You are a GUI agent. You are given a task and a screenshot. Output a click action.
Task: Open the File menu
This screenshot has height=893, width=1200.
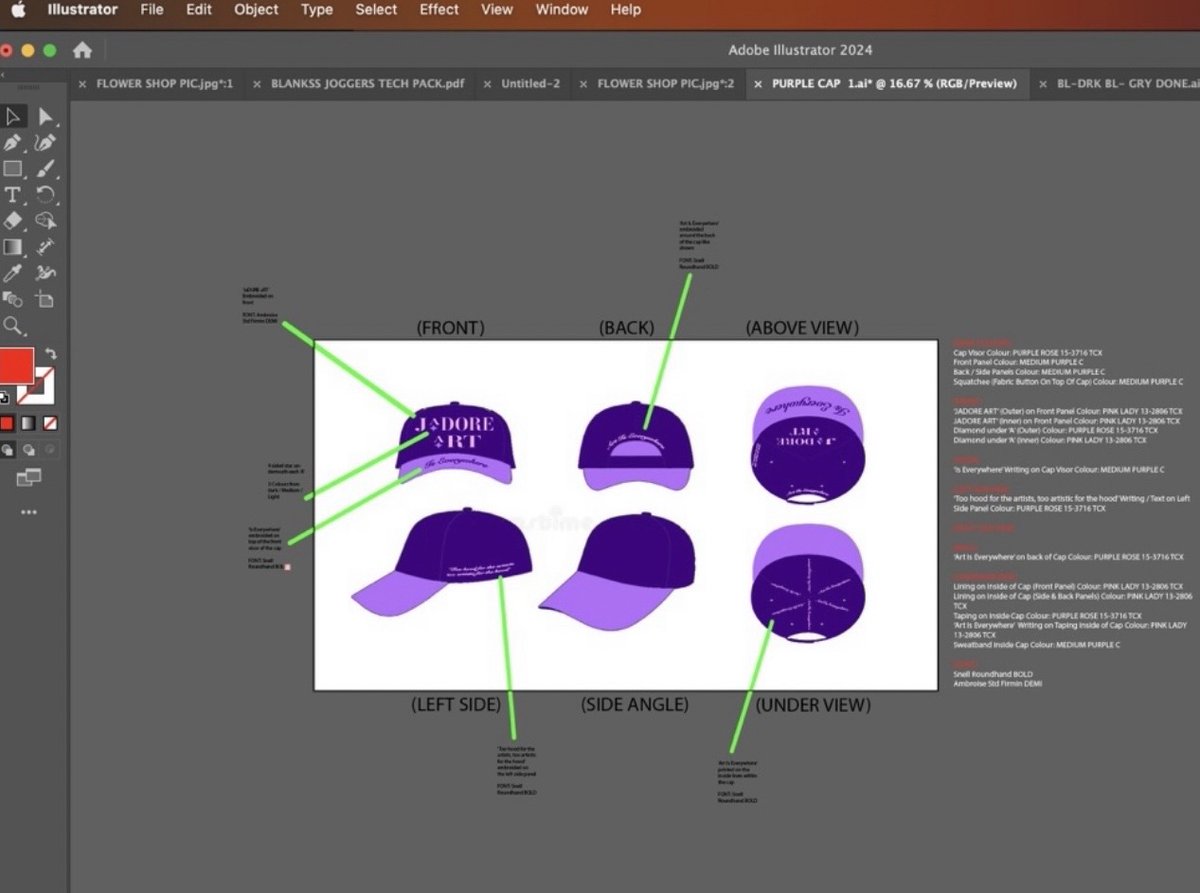[152, 10]
